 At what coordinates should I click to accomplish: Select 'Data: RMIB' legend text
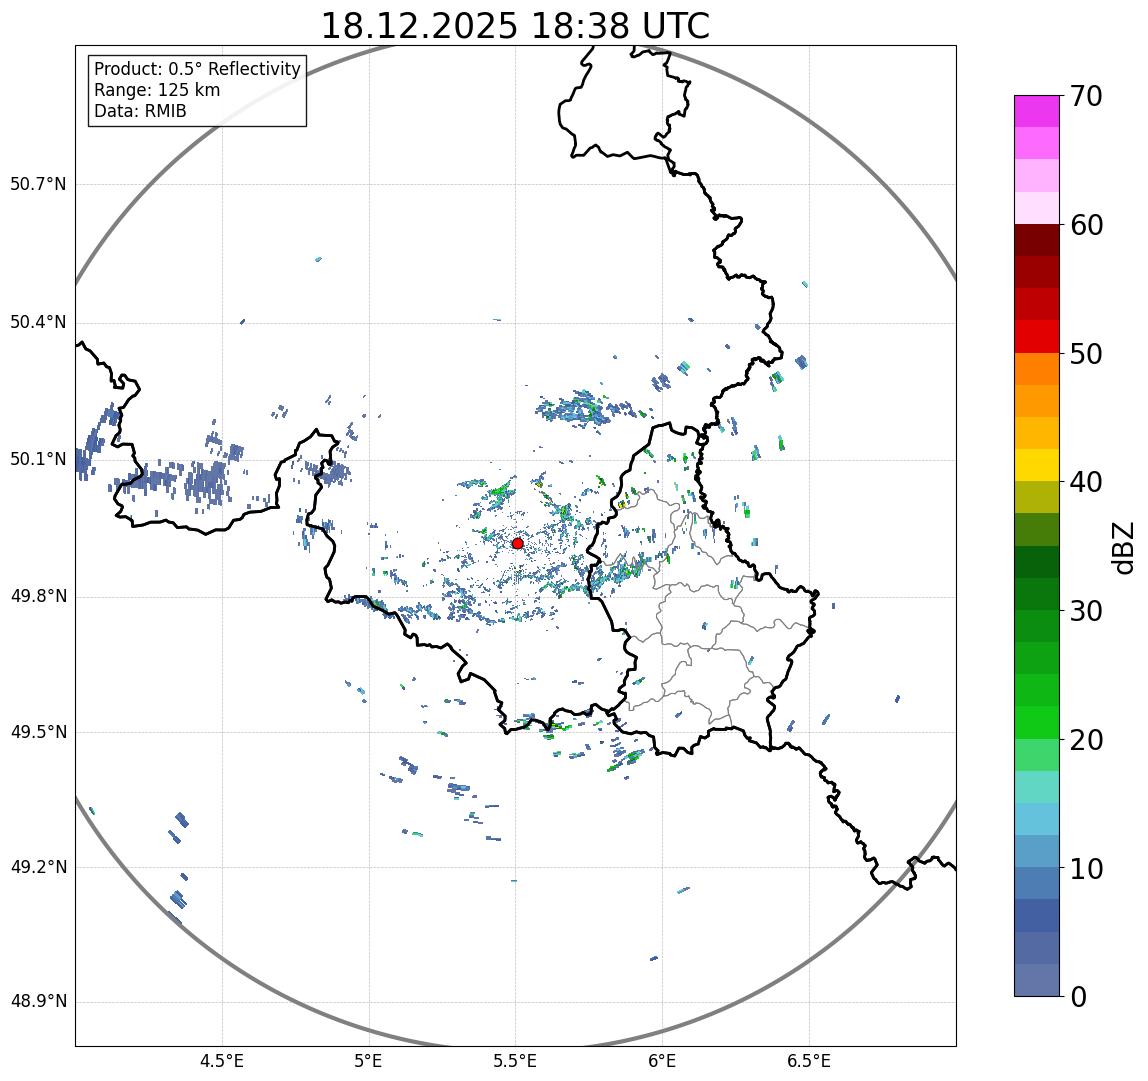(x=141, y=111)
